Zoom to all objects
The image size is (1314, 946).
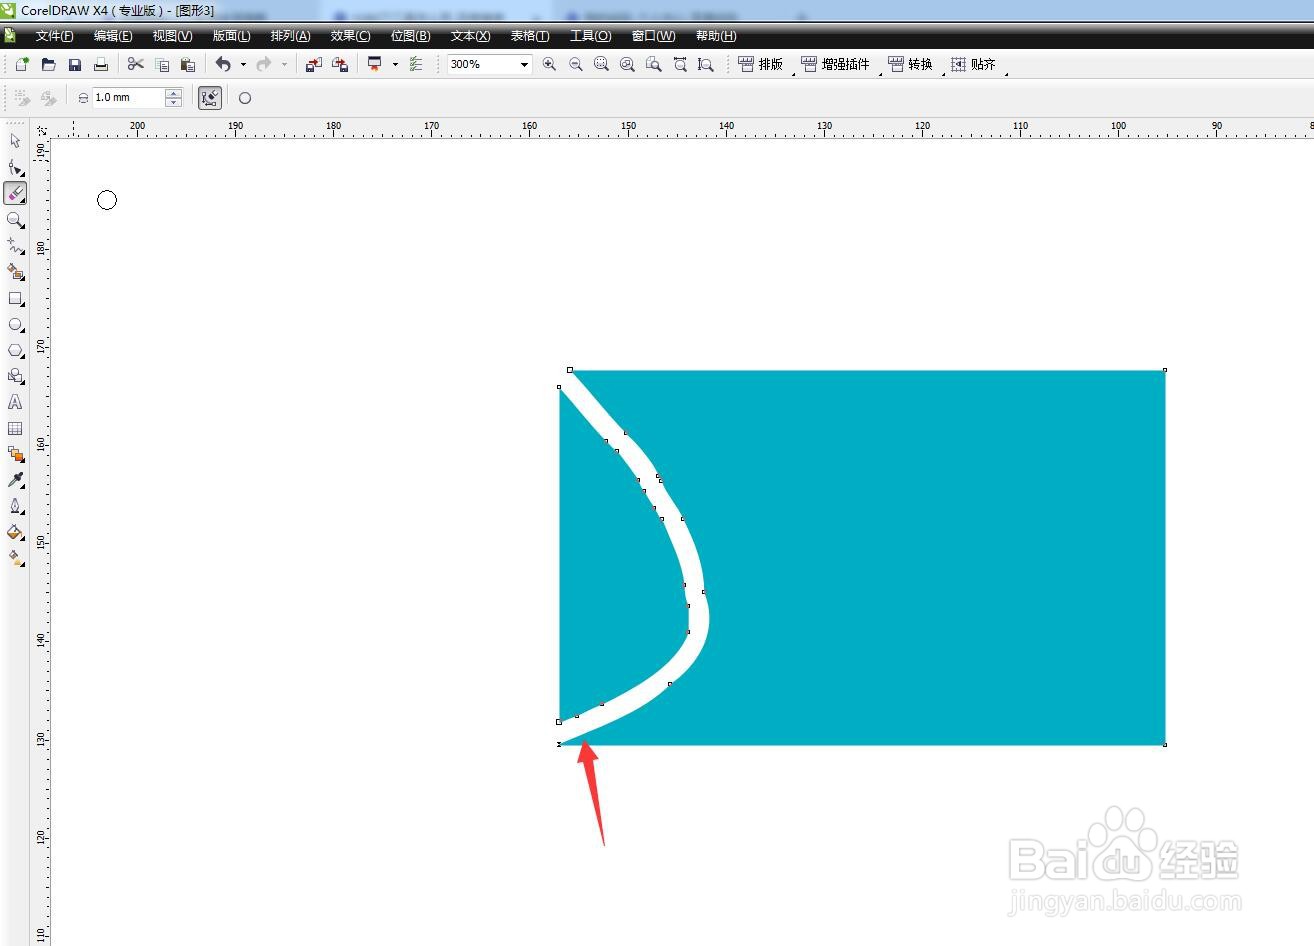[627, 64]
